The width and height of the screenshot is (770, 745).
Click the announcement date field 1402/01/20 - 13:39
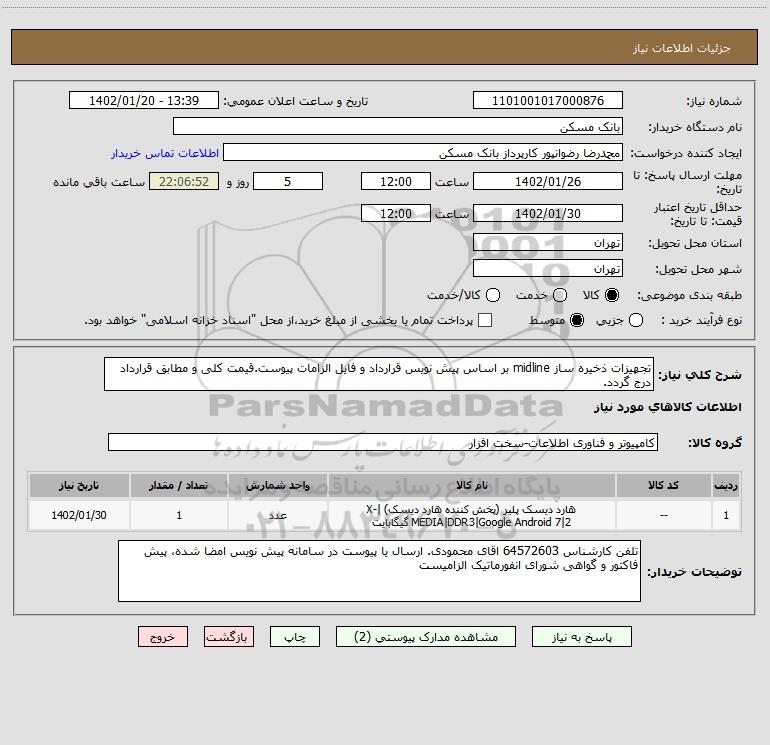pos(144,101)
